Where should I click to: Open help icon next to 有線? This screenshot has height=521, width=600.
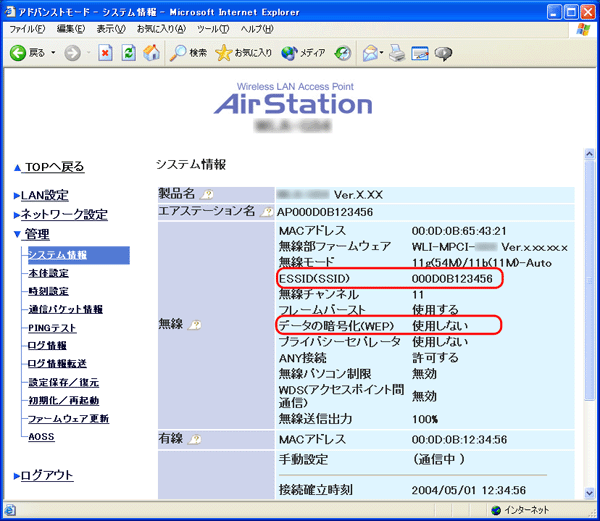(194, 440)
